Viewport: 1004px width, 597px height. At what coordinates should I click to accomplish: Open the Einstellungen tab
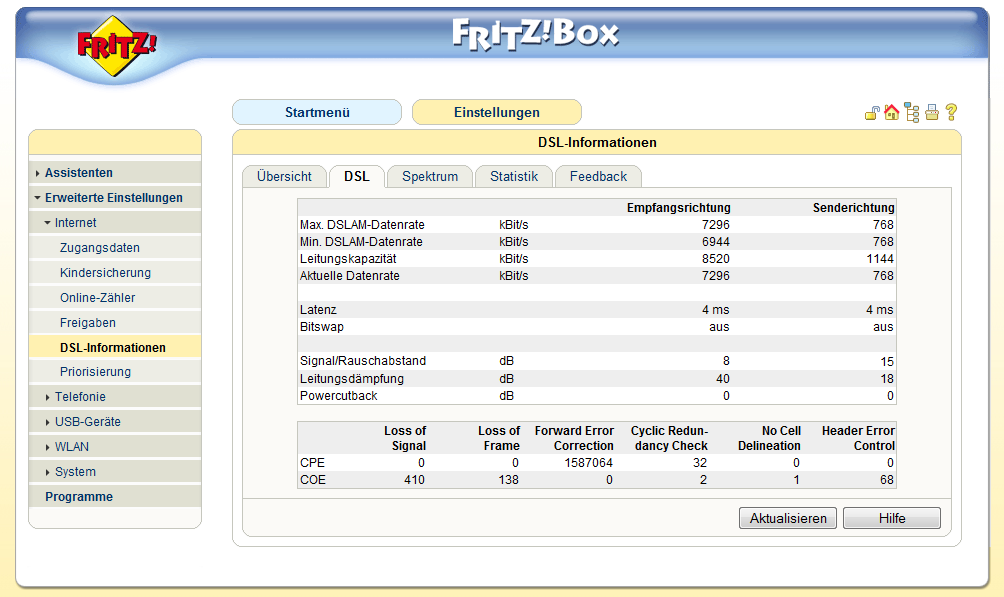497,112
